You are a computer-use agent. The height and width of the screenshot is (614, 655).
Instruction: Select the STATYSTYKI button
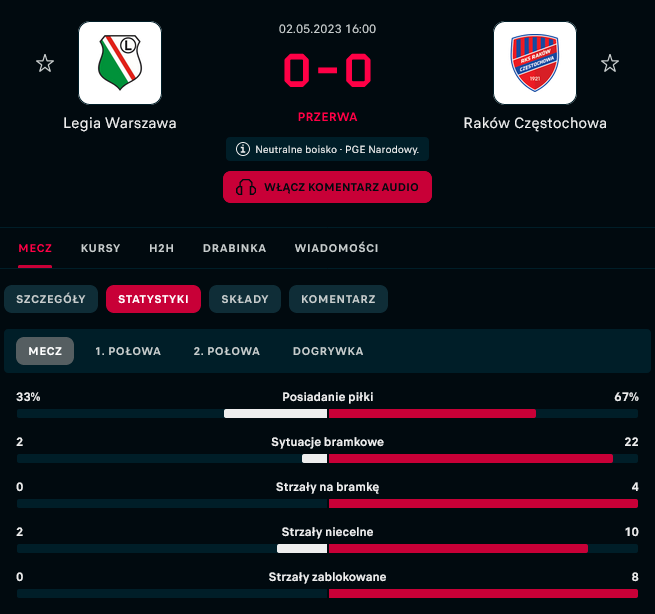(x=153, y=299)
